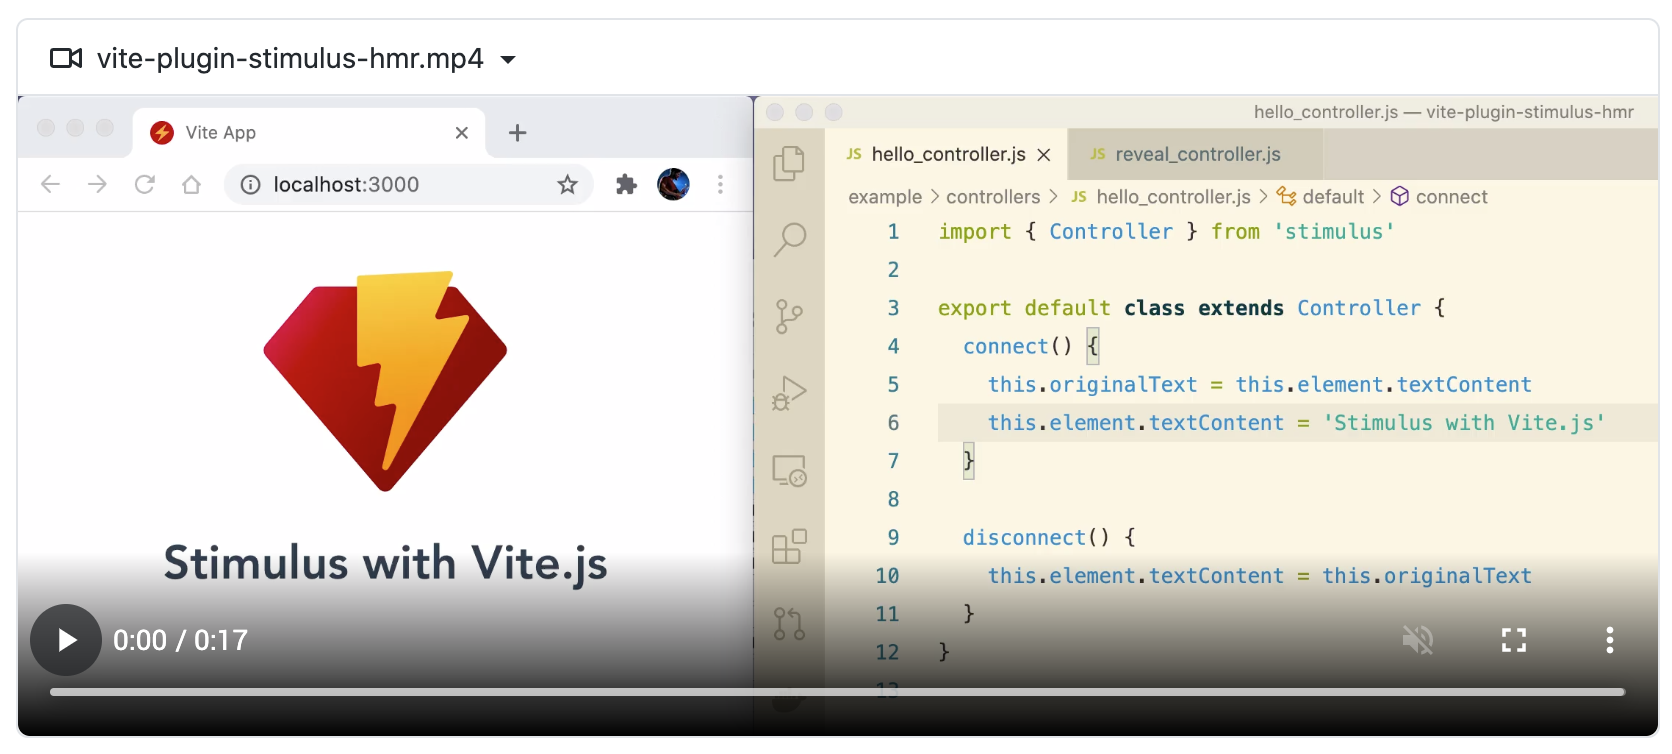
Task: Expand the connect breadcrumb symbol
Action: [x=1450, y=197]
